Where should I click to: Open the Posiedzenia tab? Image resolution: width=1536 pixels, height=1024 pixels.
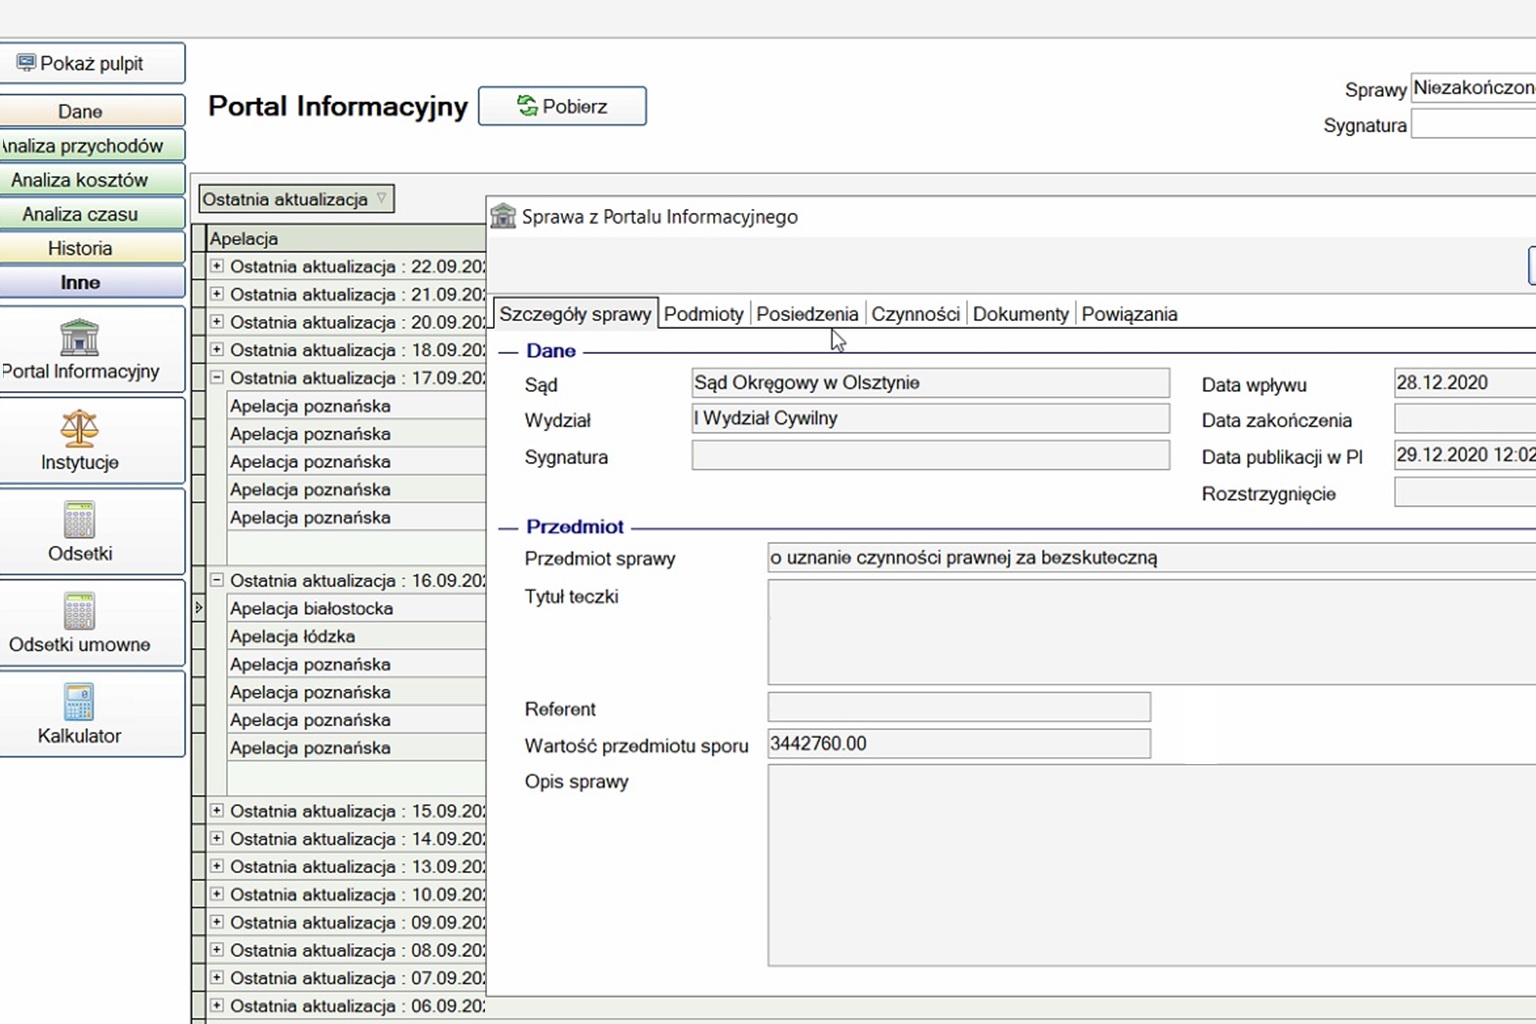coord(806,314)
